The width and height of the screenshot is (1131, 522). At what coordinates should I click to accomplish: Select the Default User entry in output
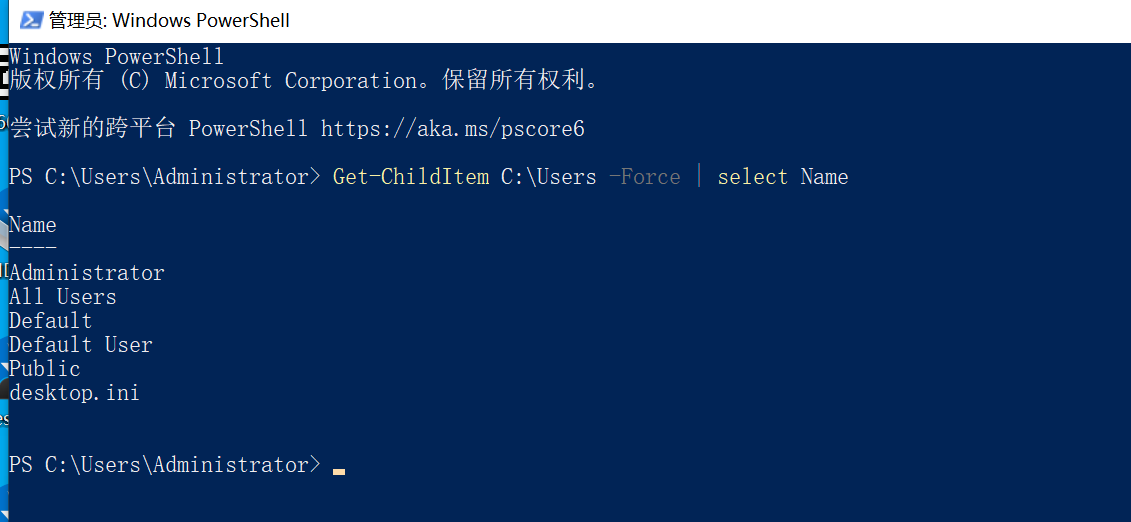pyautogui.click(x=81, y=345)
